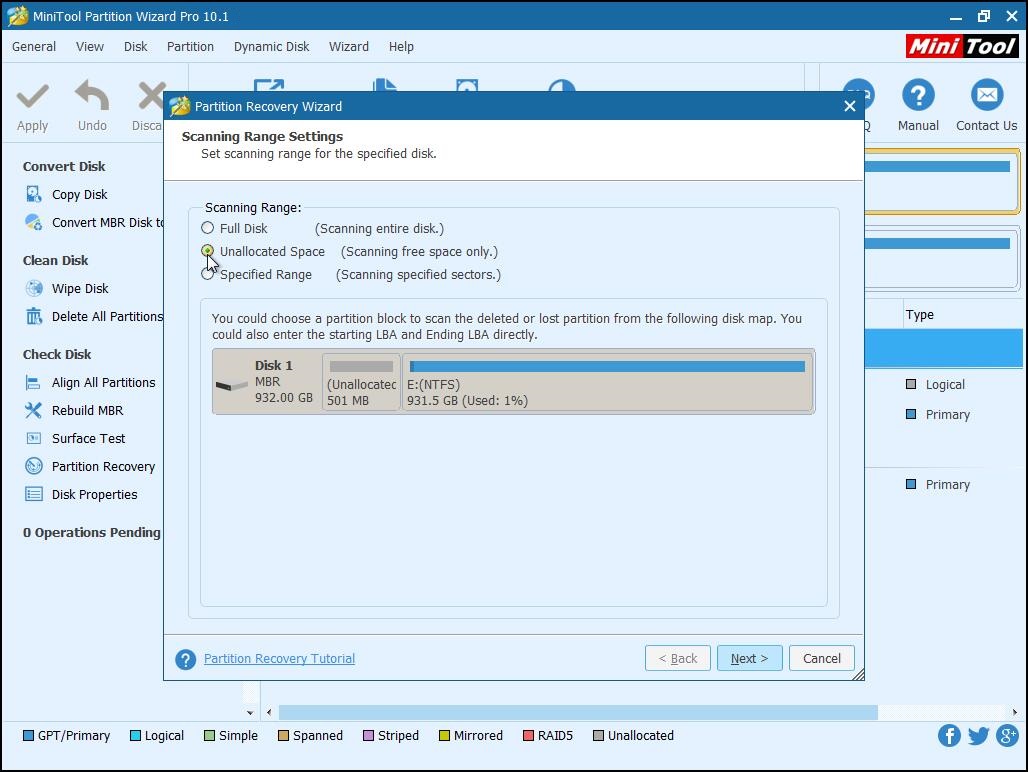The width and height of the screenshot is (1028, 772).
Task: Click the Surface Test icon
Action: [33, 438]
